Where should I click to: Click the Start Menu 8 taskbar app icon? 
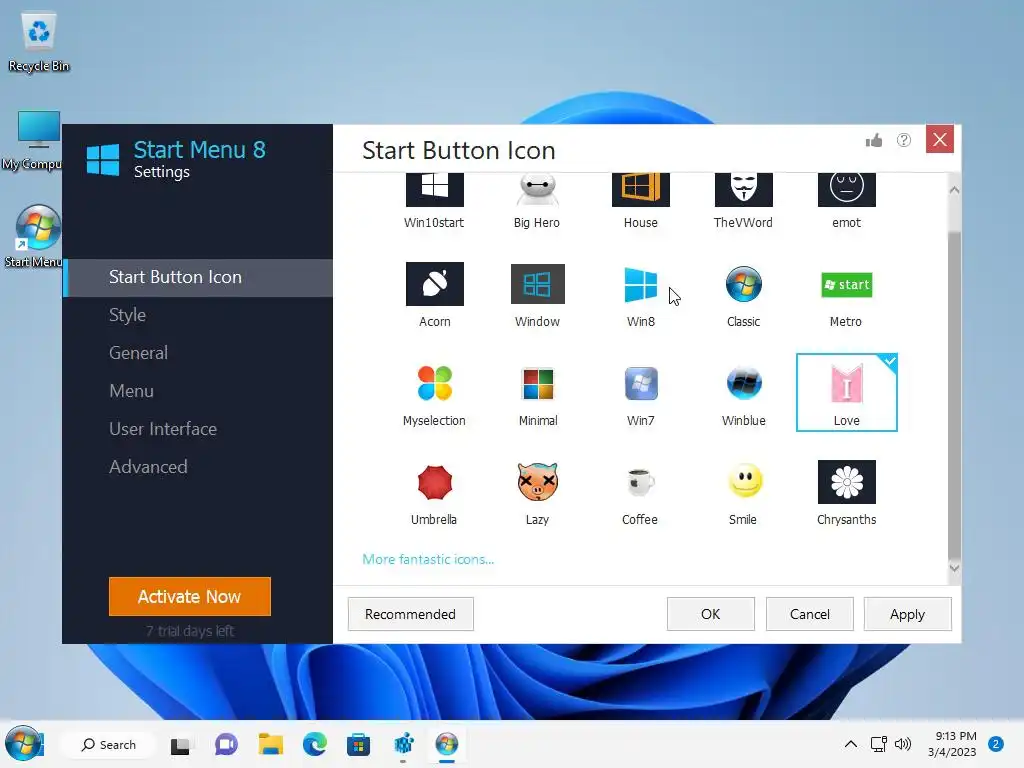(447, 744)
